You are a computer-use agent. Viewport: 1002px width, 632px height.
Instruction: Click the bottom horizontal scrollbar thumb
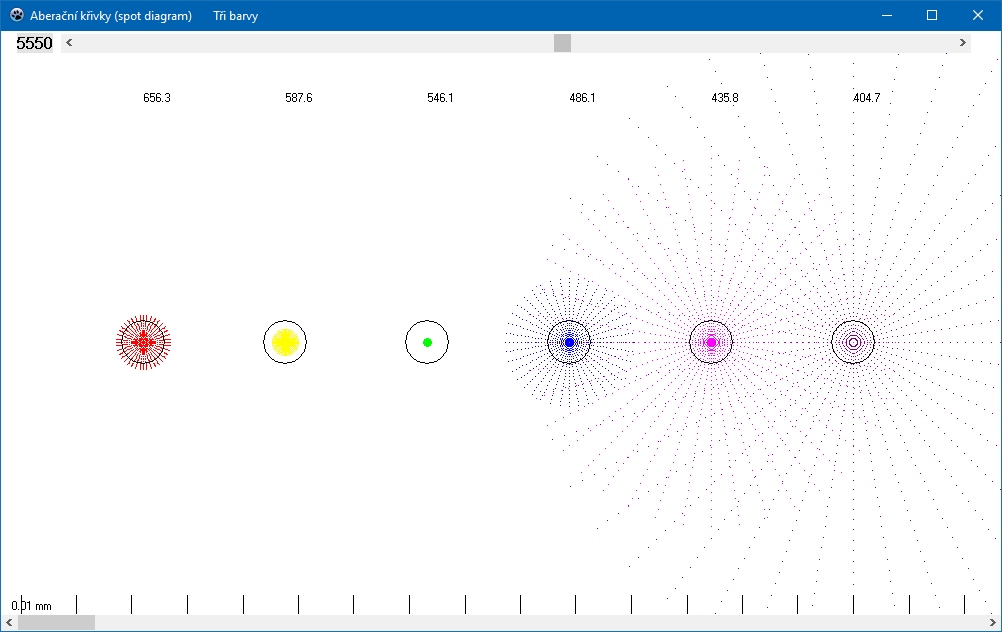click(56, 623)
